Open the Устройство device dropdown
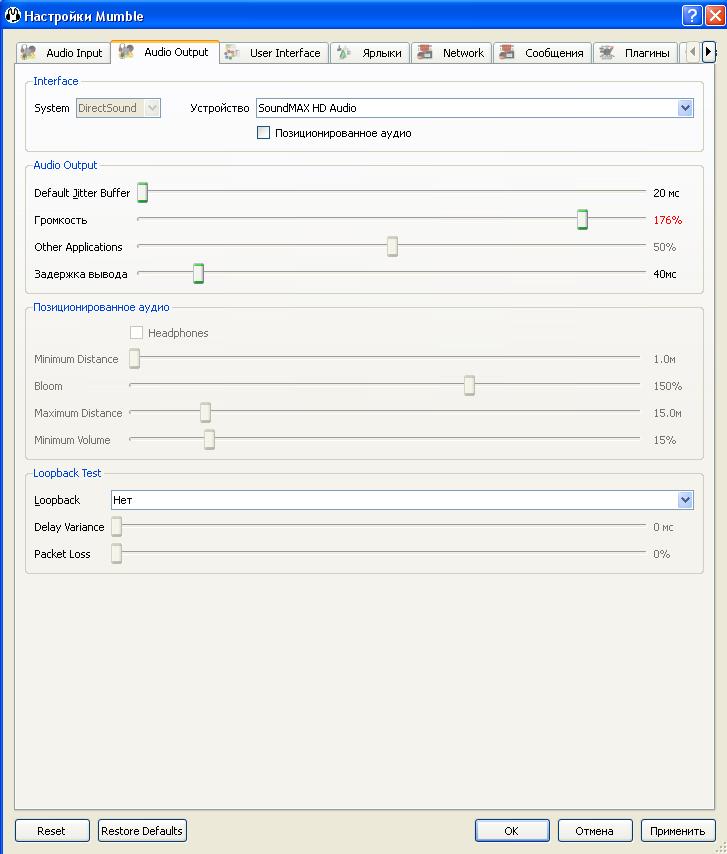The image size is (727, 854). point(684,108)
